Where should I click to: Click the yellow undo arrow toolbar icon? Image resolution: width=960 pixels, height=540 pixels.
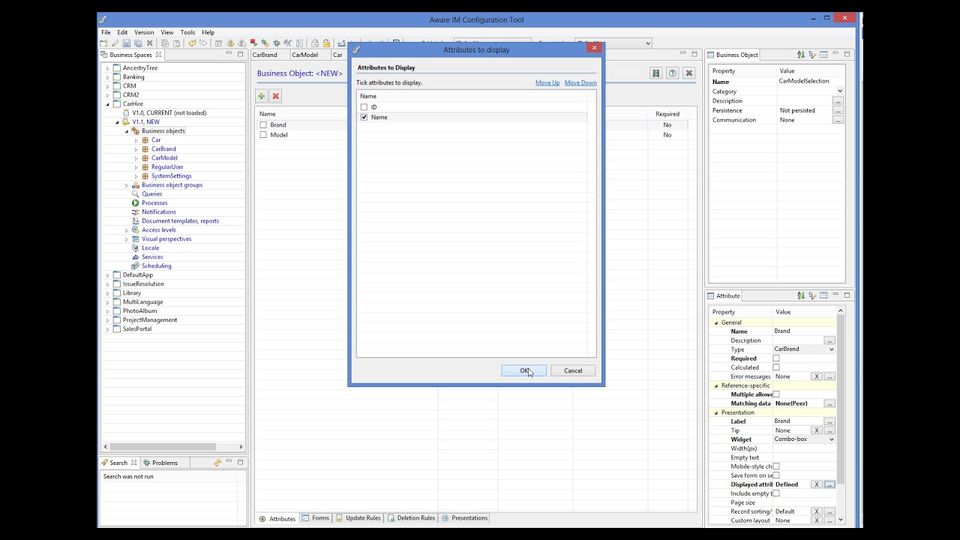pyautogui.click(x=192, y=43)
